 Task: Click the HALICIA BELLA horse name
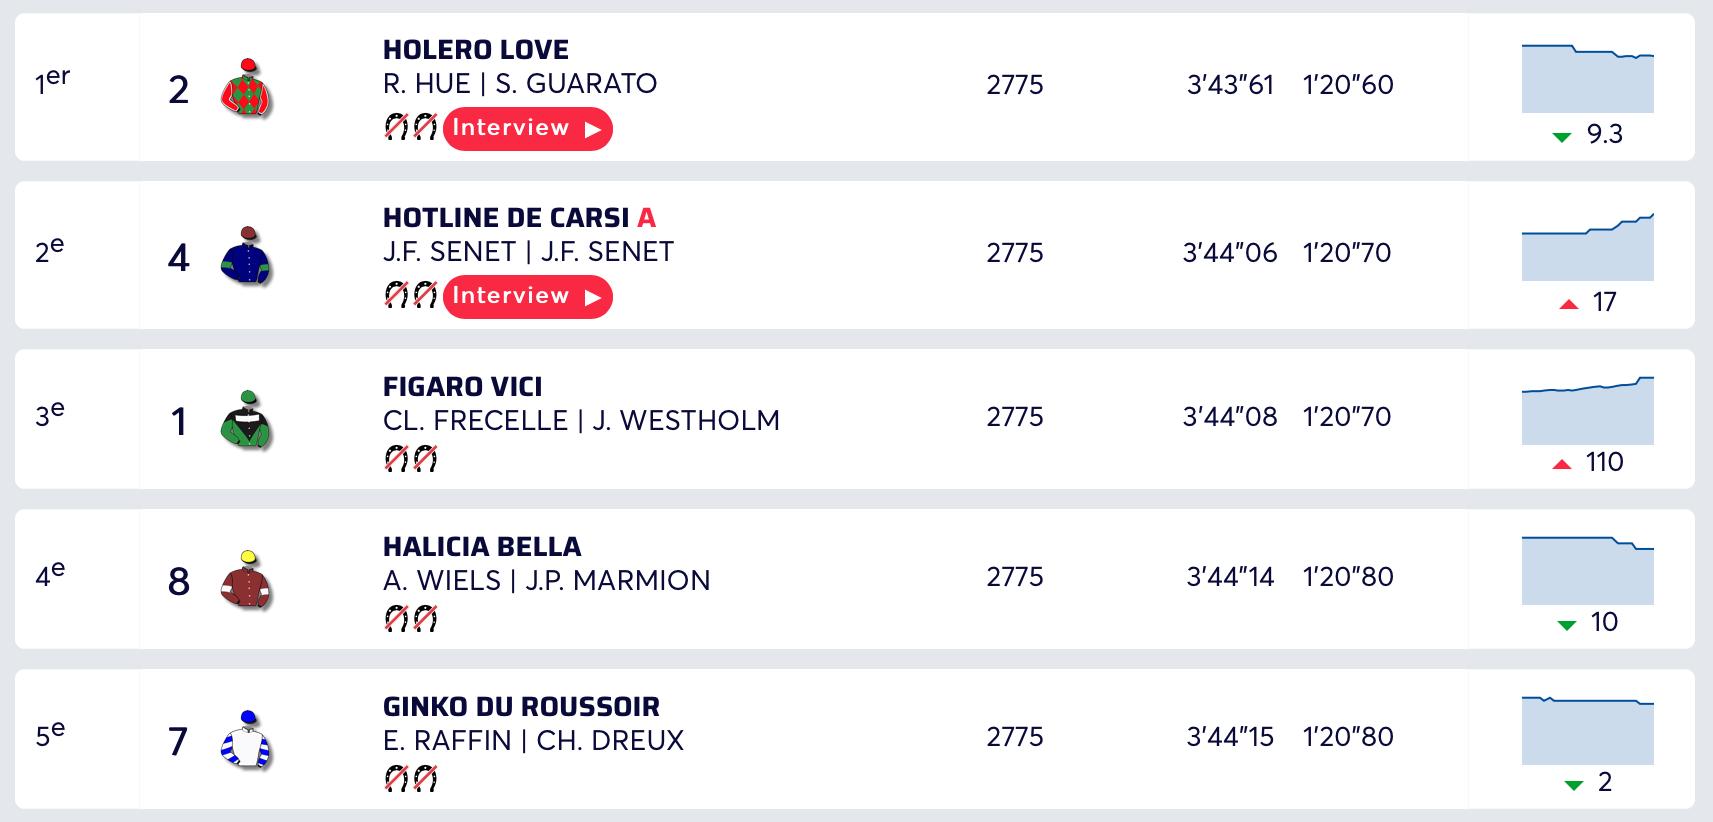[482, 547]
